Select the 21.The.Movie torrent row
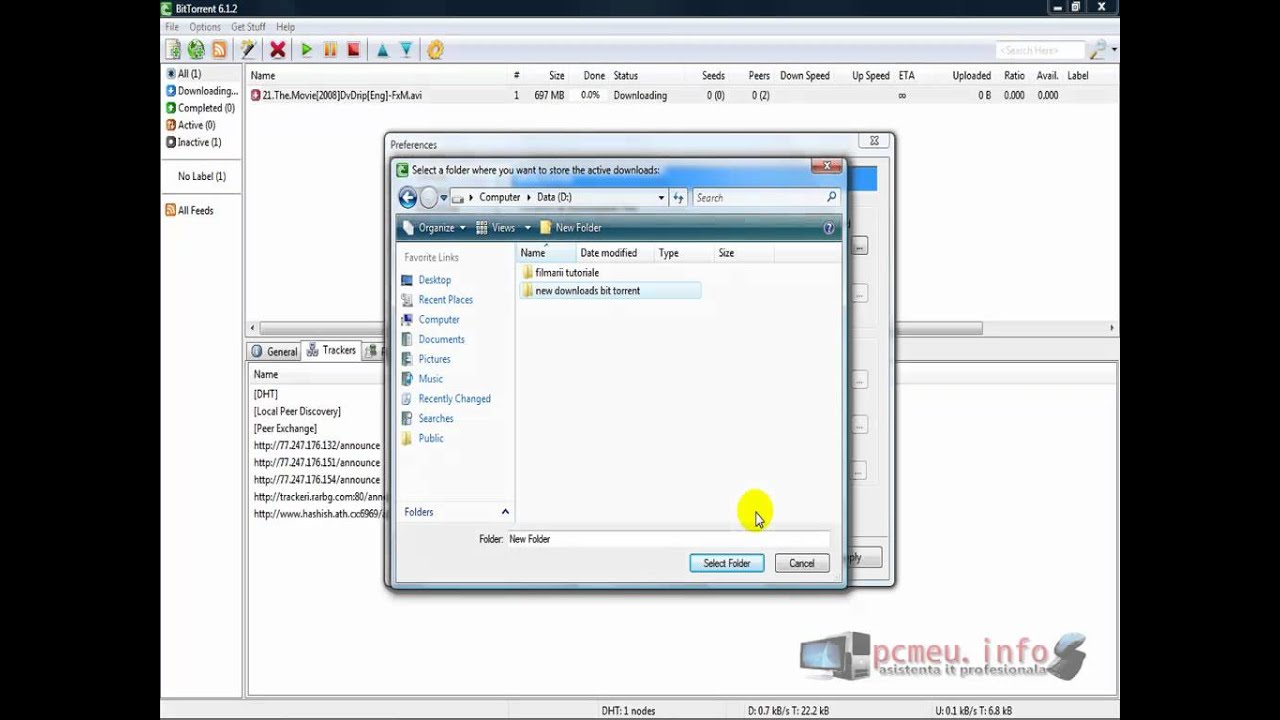This screenshot has width=1280, height=720. [683, 95]
